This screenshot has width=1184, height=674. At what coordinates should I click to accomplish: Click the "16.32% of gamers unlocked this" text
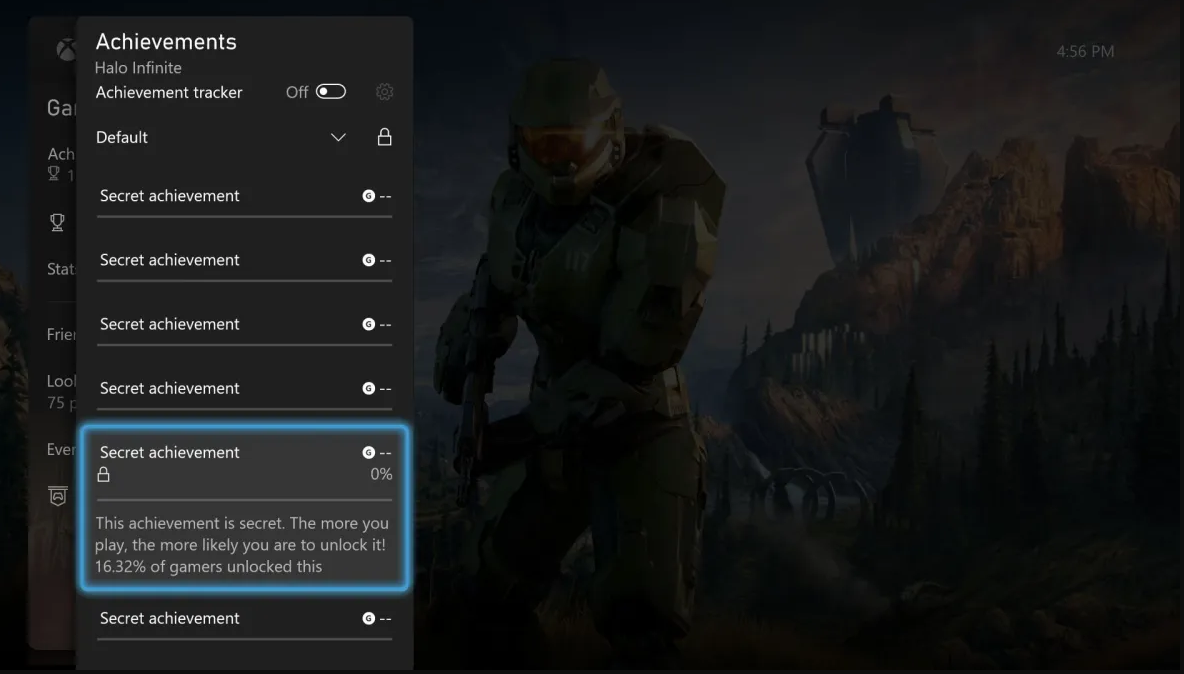coord(208,566)
